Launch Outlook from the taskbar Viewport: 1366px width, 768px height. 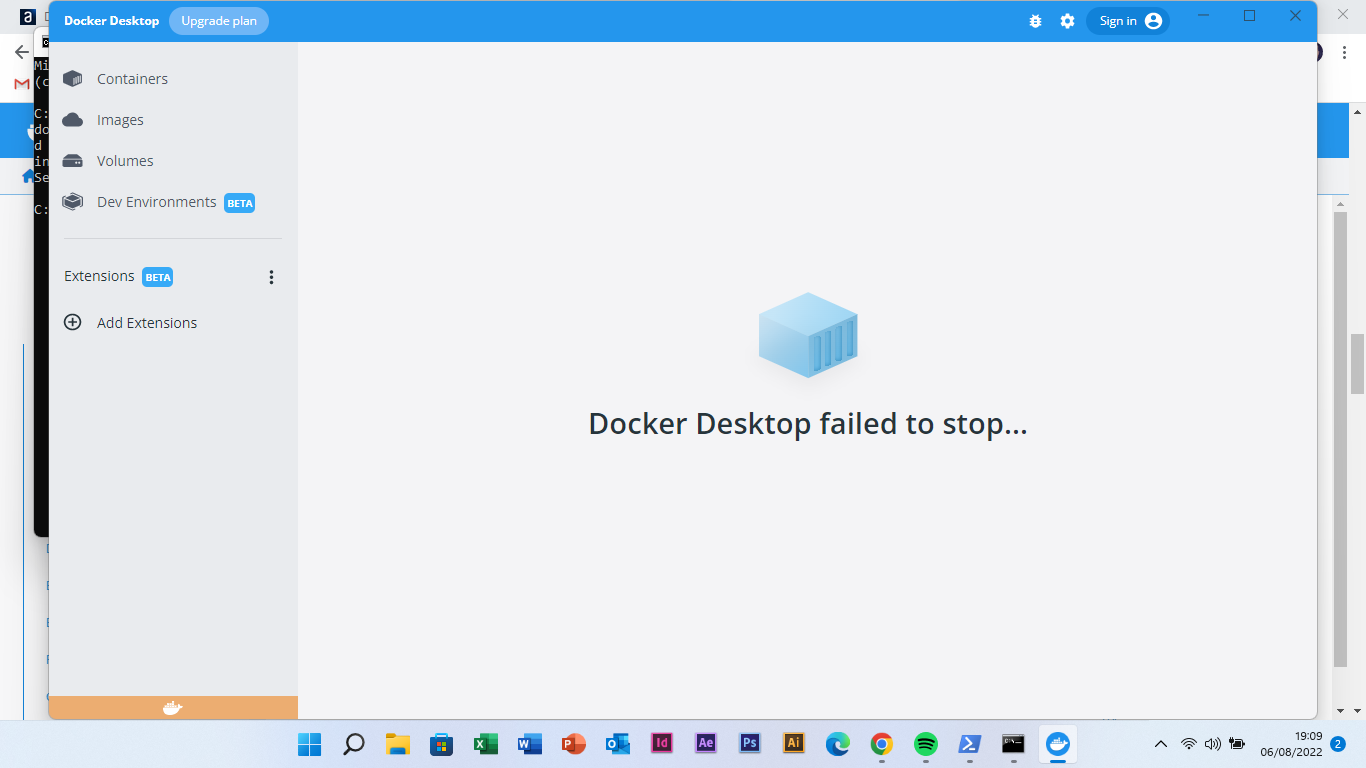click(x=617, y=744)
